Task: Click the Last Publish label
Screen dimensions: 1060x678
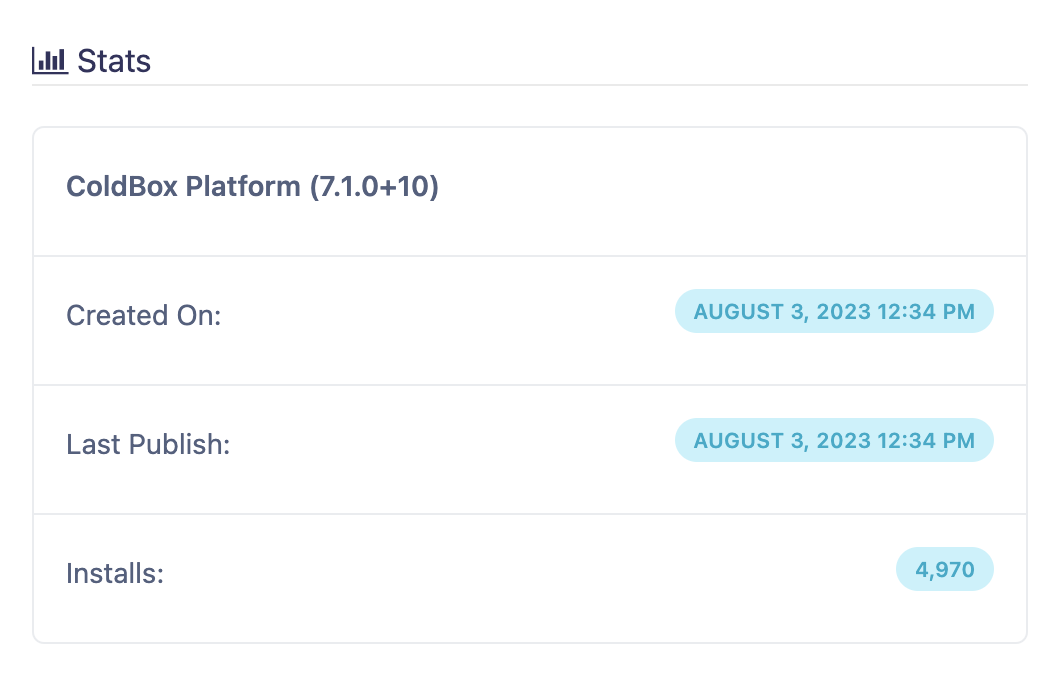Action: pos(148,444)
